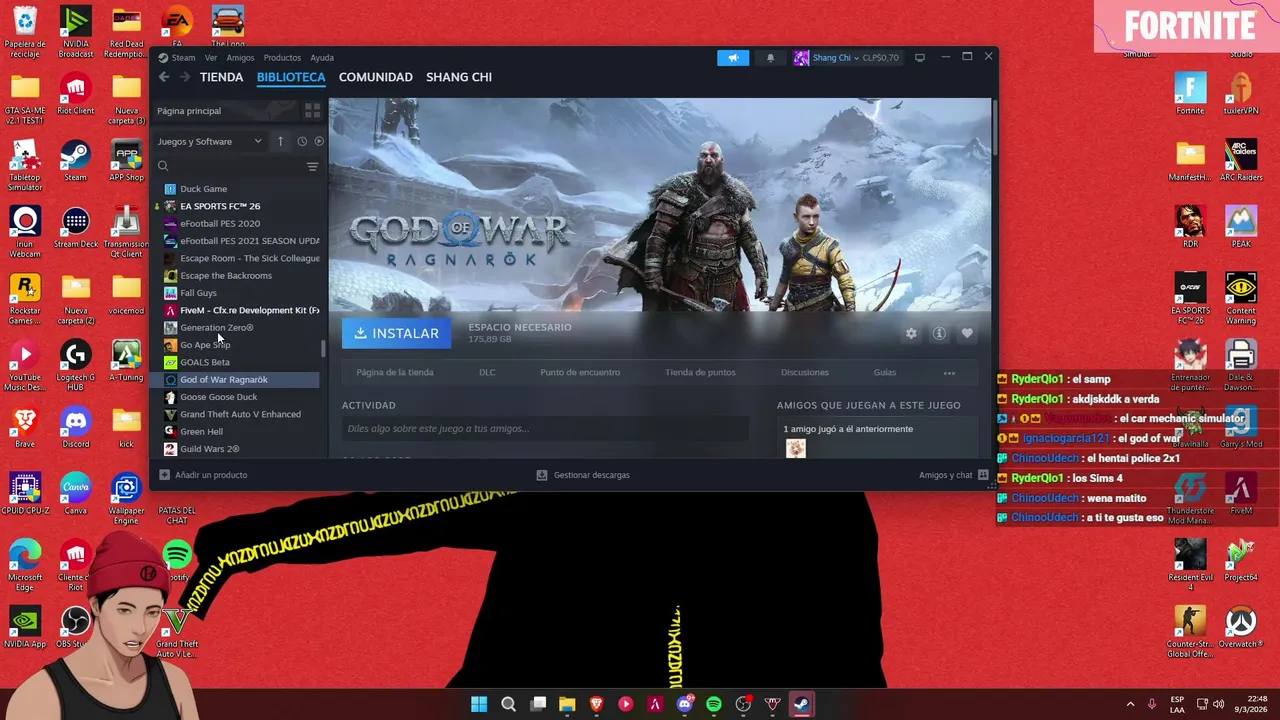Image resolution: width=1280 pixels, height=720 pixels.
Task: Click the library list scrollbar thumb
Action: [x=323, y=349]
